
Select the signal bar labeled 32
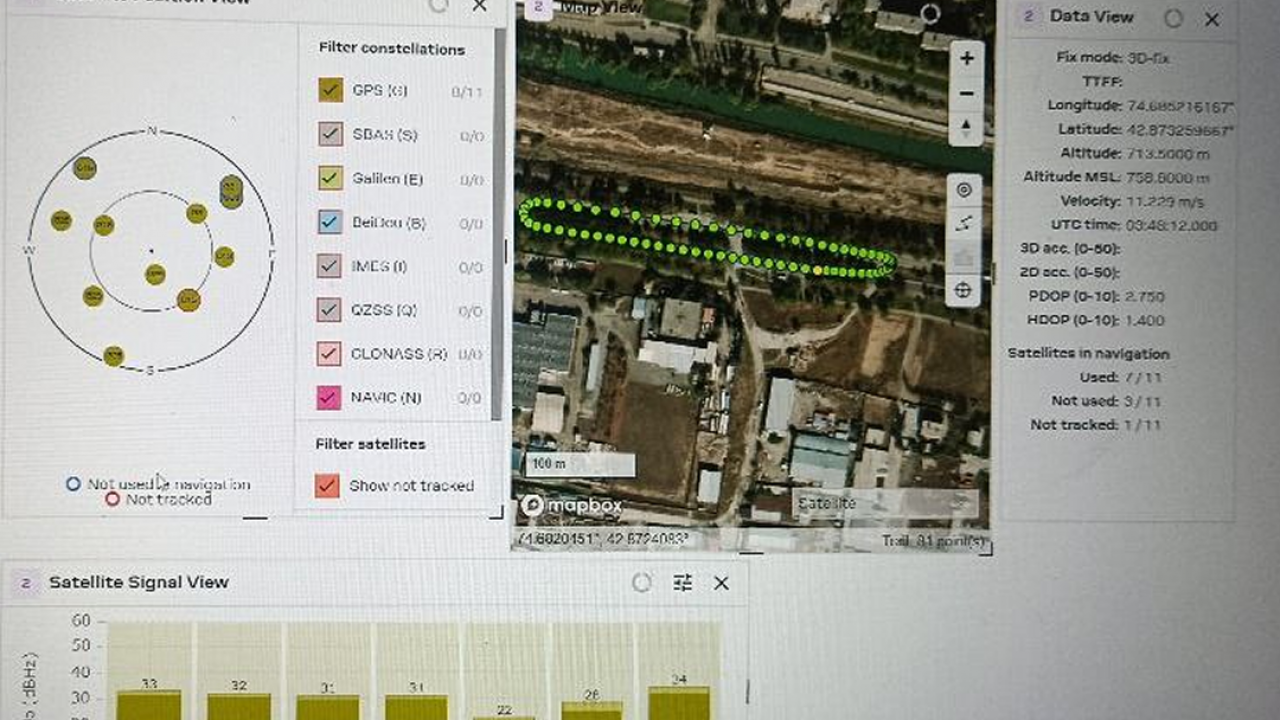(239, 705)
